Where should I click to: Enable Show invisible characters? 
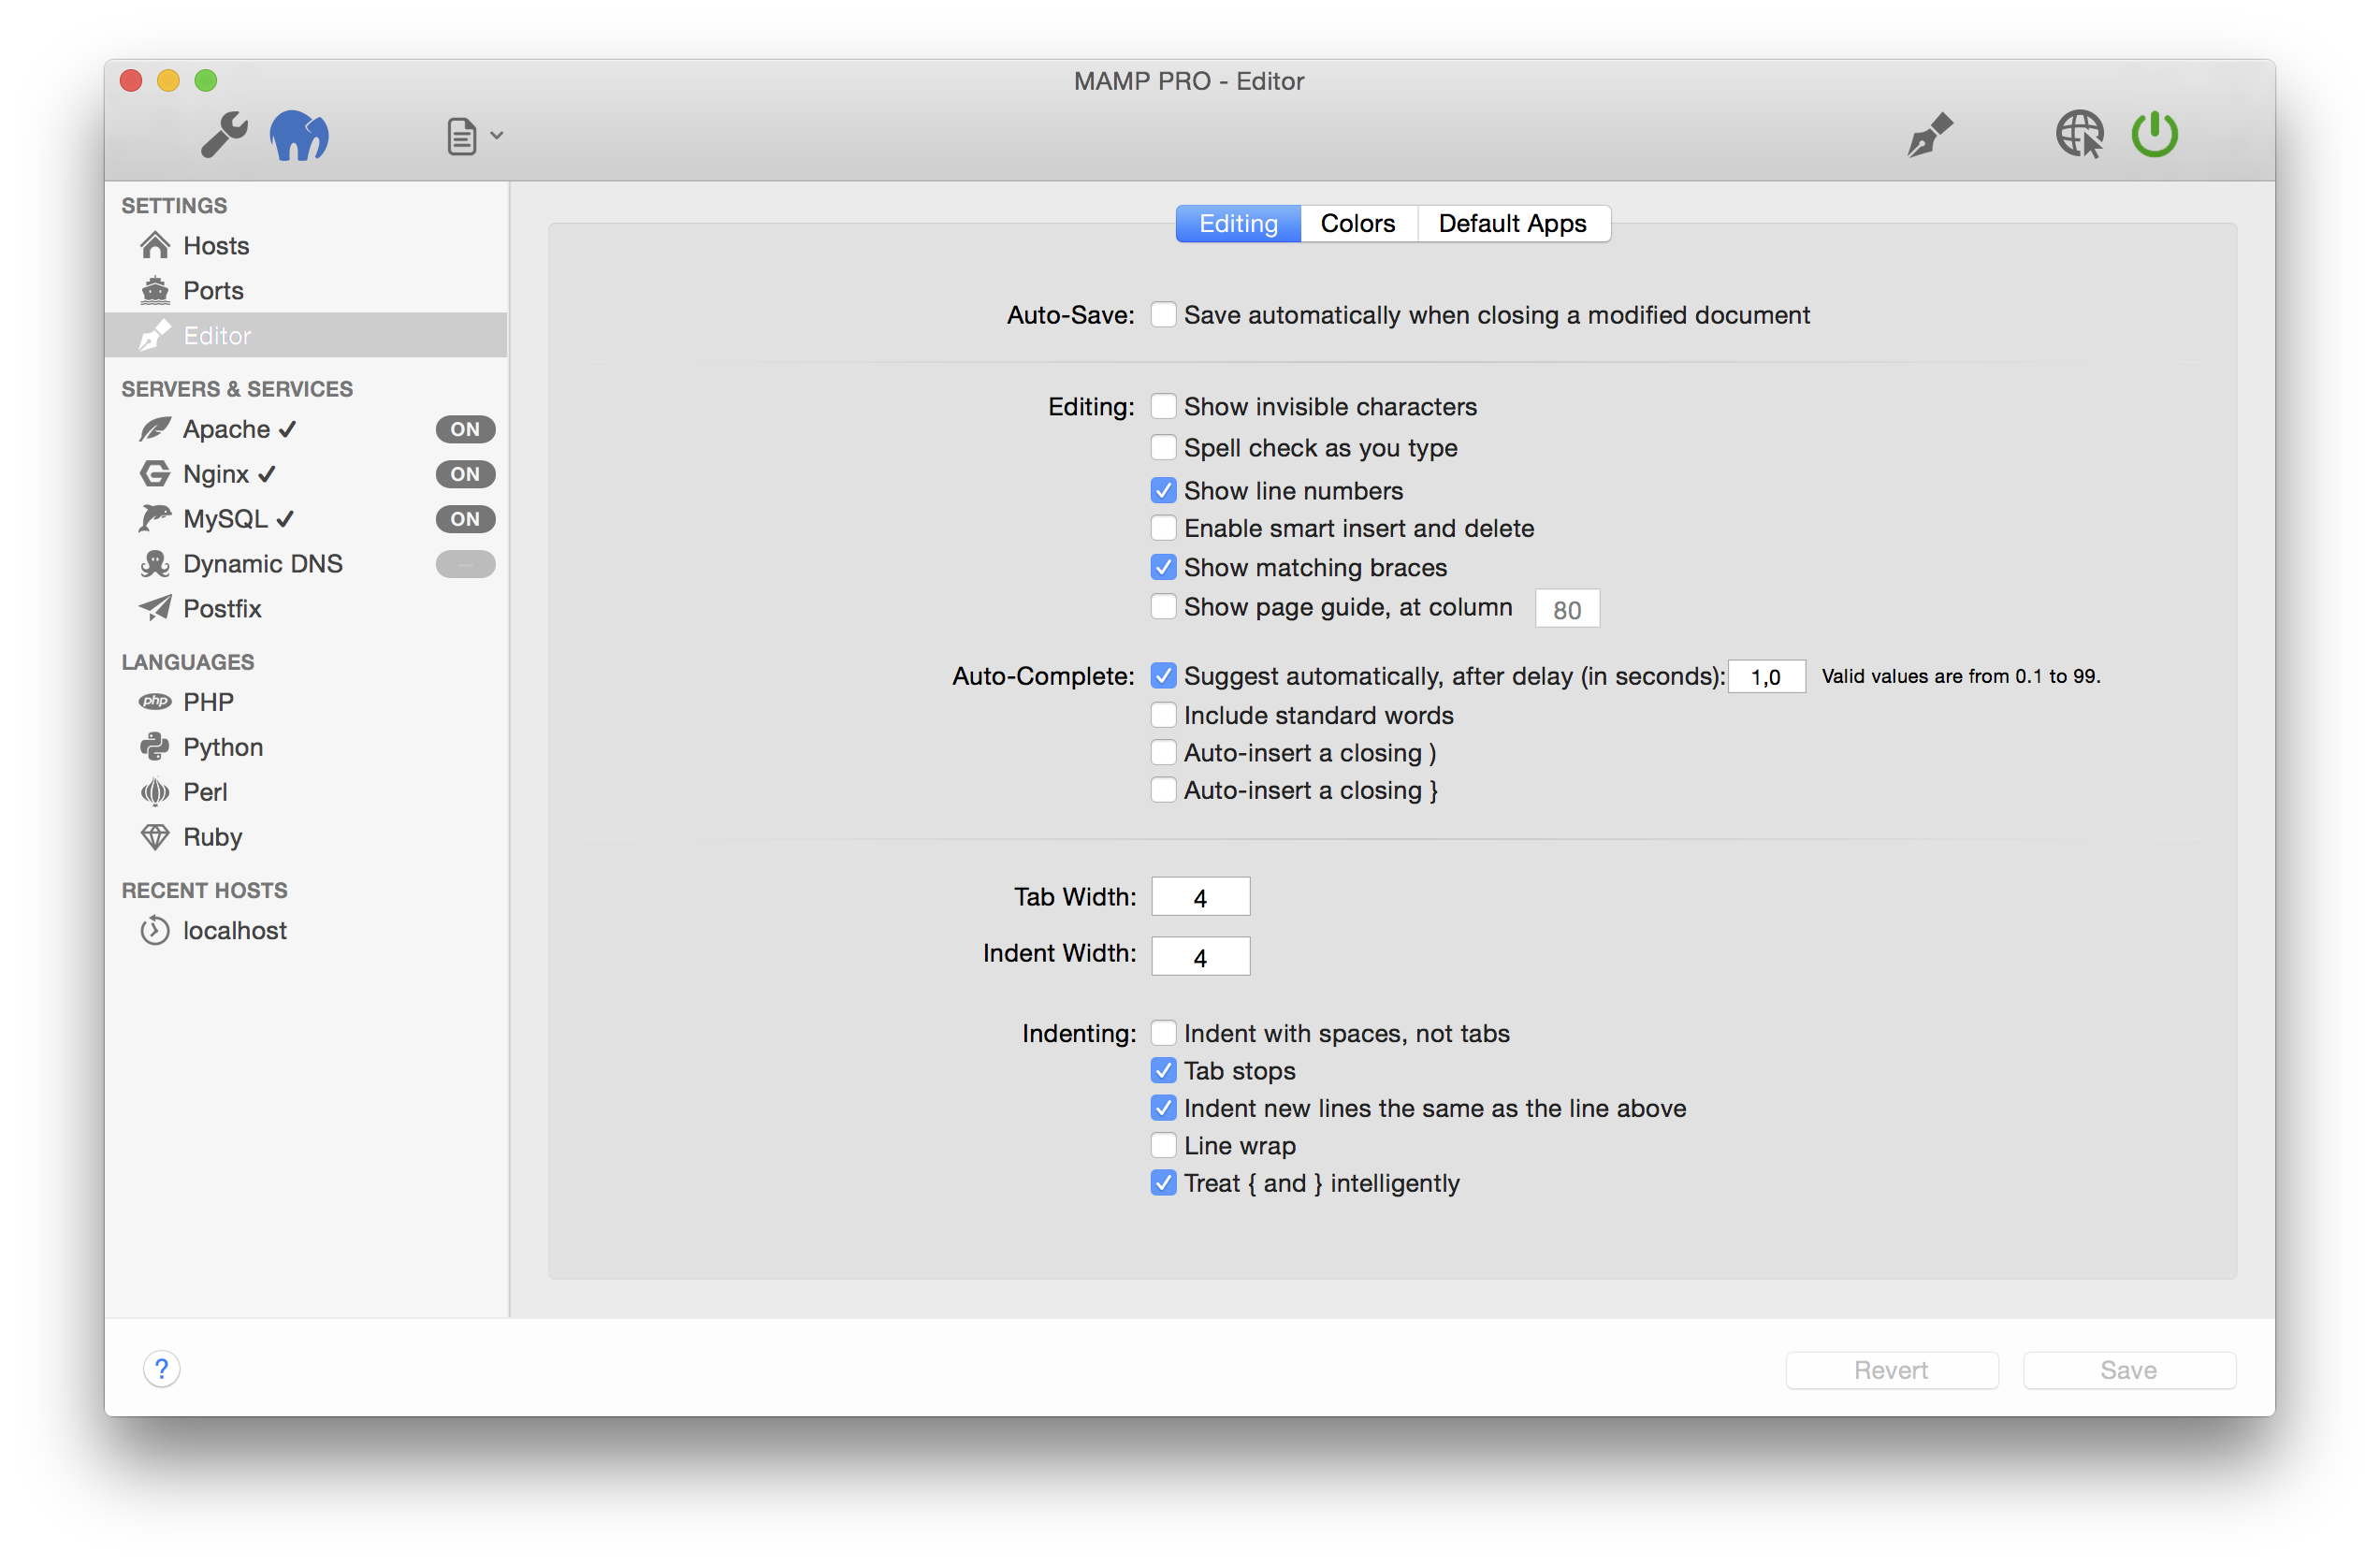click(1163, 407)
